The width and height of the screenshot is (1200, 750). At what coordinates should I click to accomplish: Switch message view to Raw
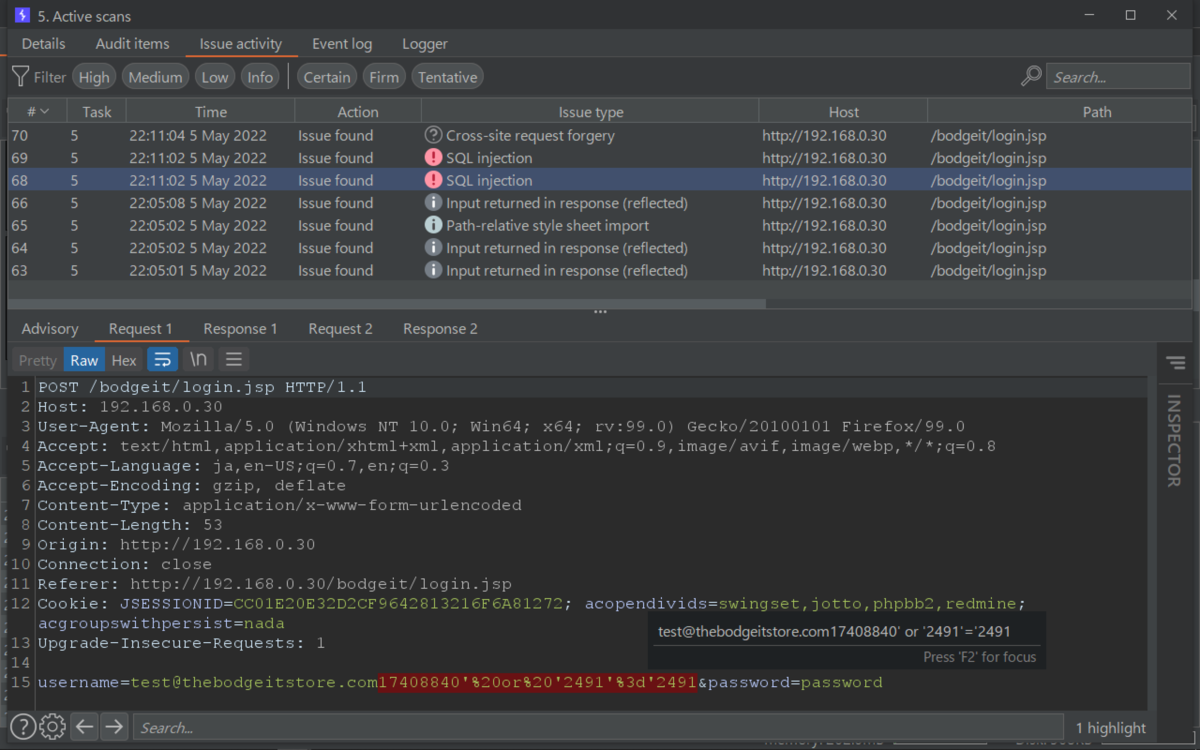click(84, 360)
